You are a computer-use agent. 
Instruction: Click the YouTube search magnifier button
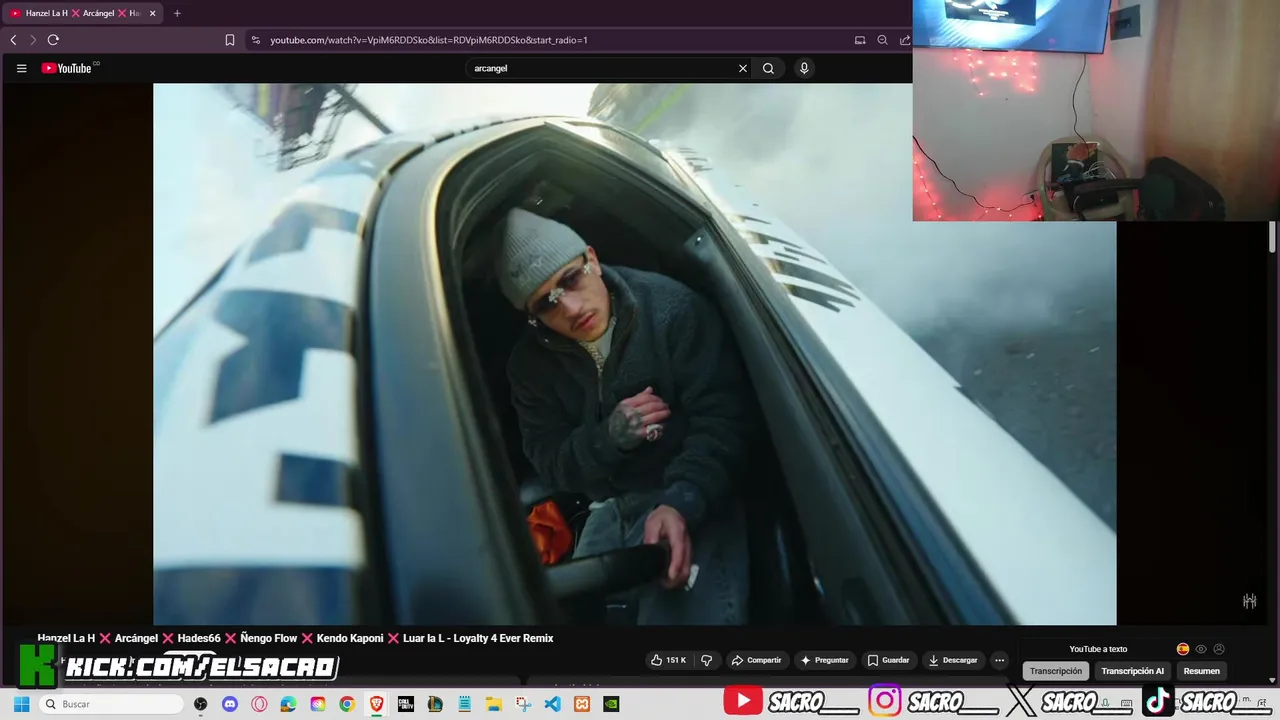[x=768, y=68]
